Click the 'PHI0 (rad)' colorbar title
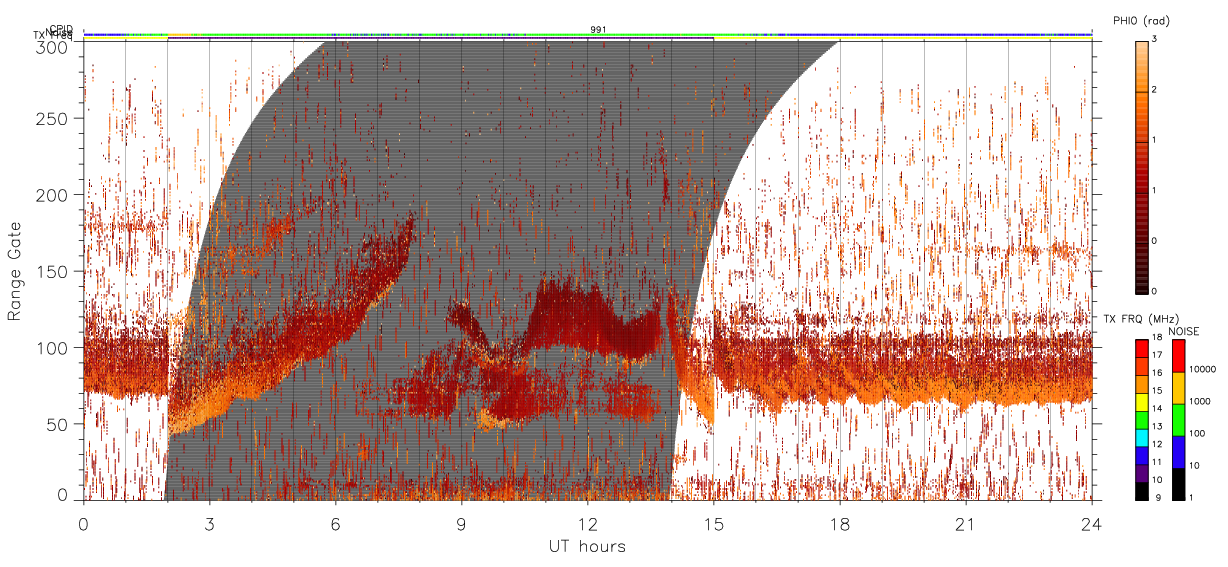 tap(1141, 21)
